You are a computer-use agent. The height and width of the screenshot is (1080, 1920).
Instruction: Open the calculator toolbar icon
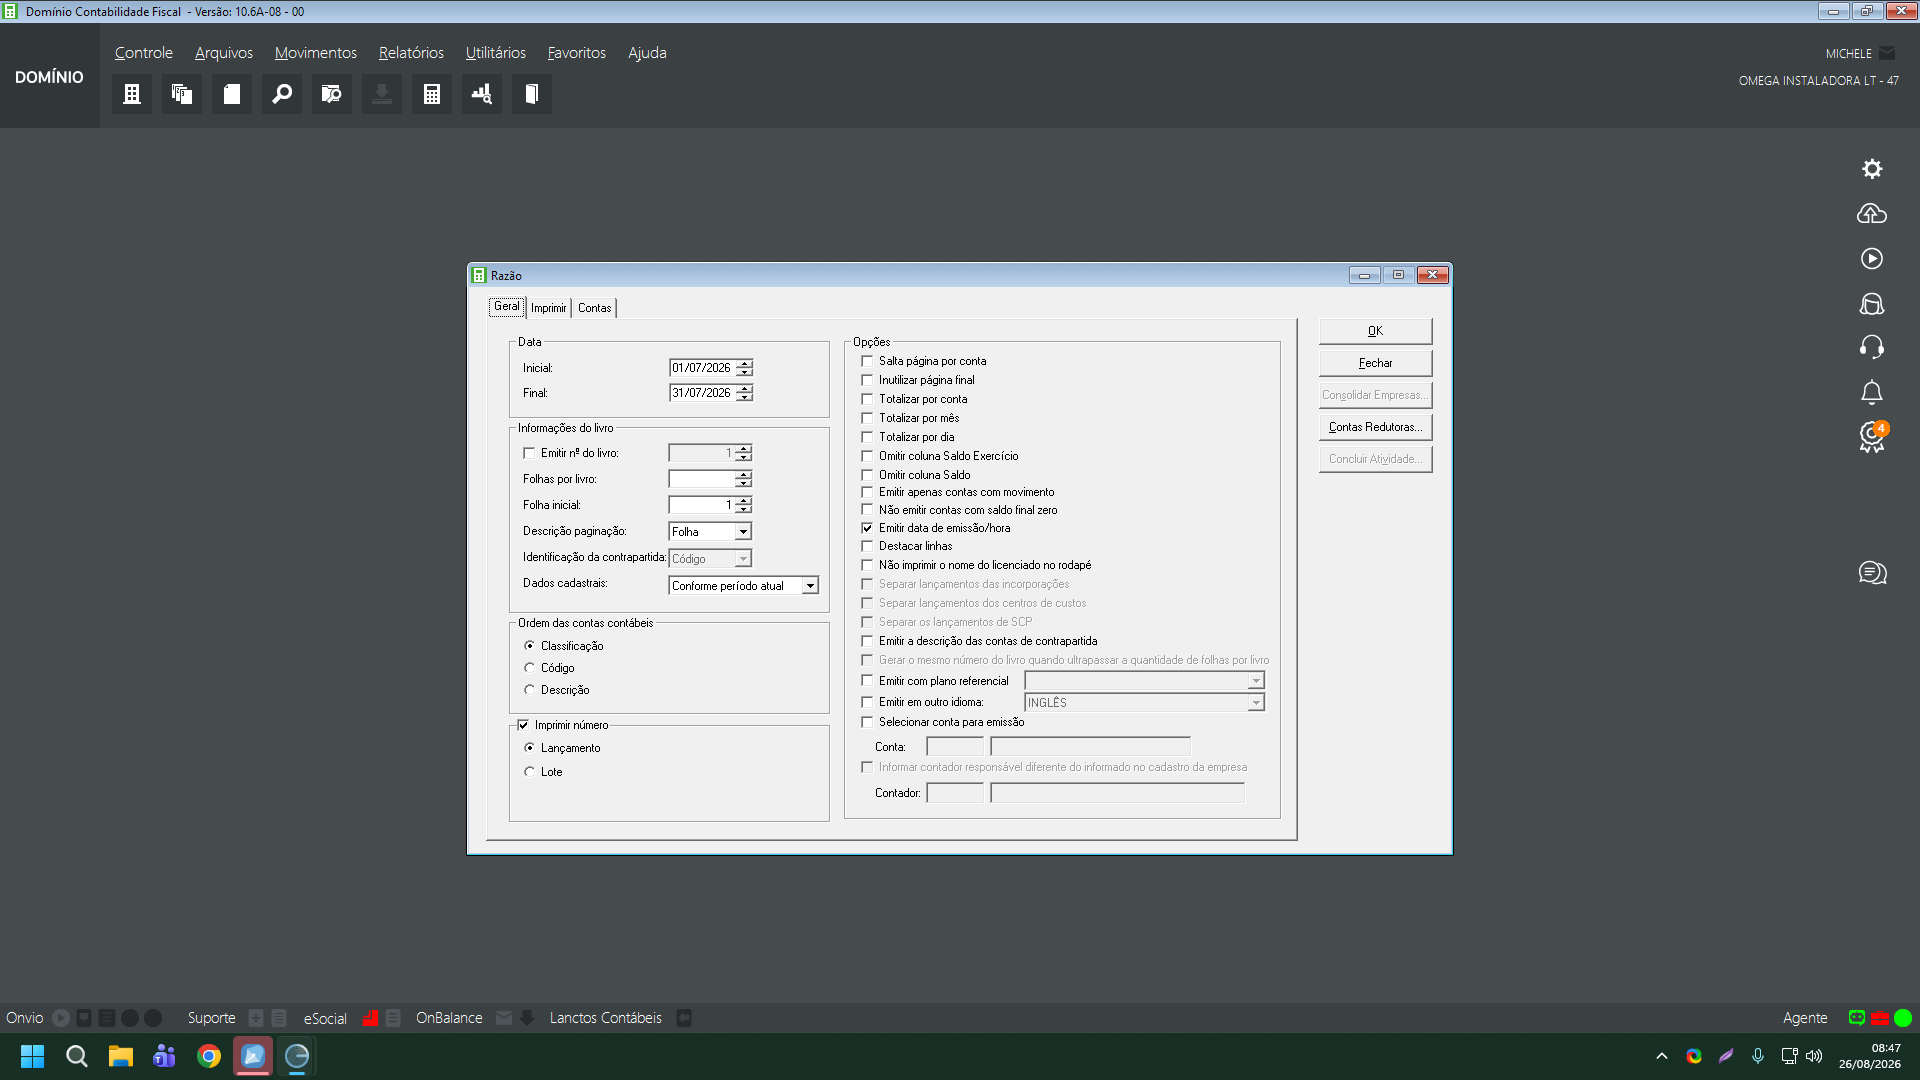[x=432, y=94]
